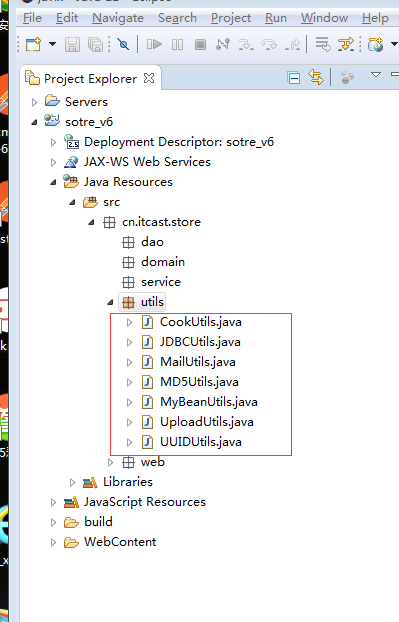Viewport: 399px width, 622px height.
Task: Click the New Dynamic Web Project icon
Action: (376, 44)
